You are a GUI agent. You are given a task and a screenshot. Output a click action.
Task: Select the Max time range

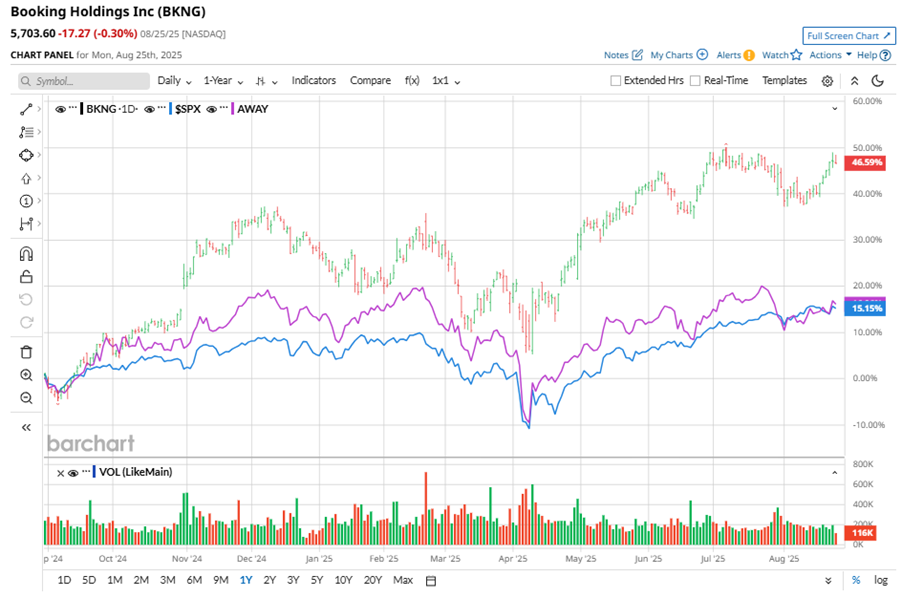click(x=403, y=580)
